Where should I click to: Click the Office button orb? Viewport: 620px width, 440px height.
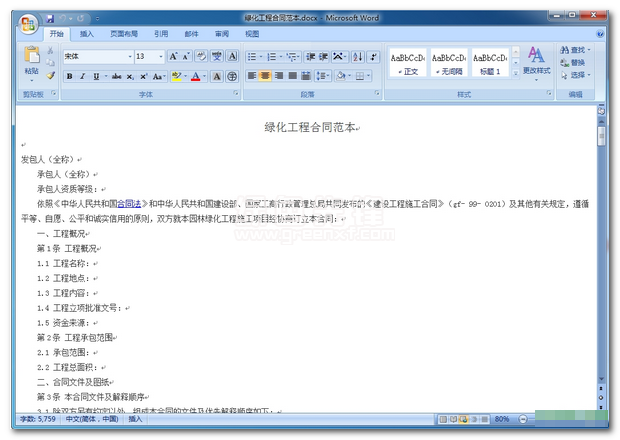[x=28, y=25]
